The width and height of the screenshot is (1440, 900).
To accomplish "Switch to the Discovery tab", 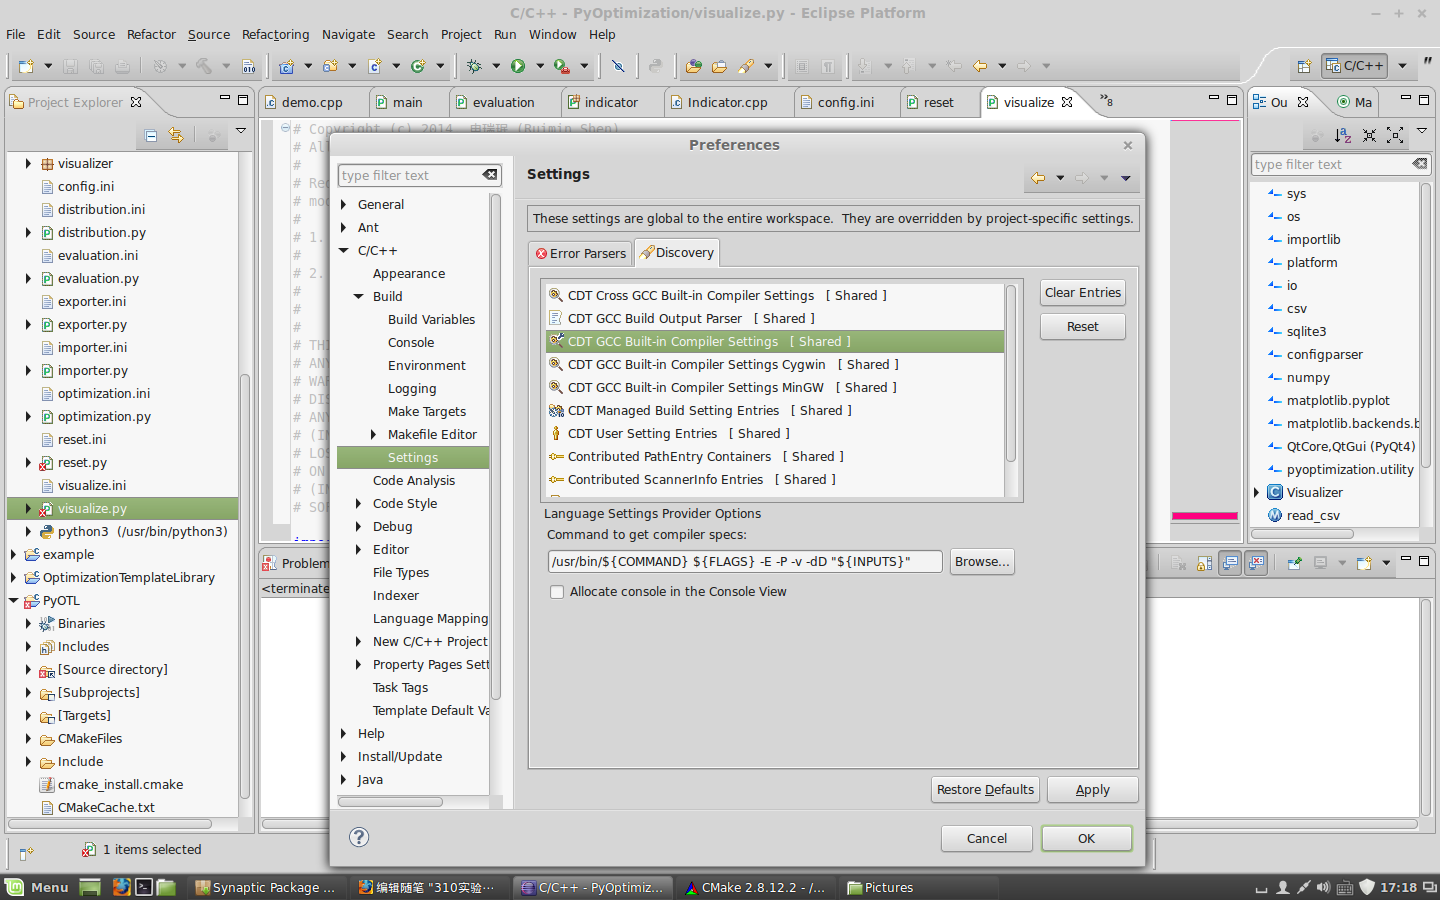I will (x=677, y=252).
